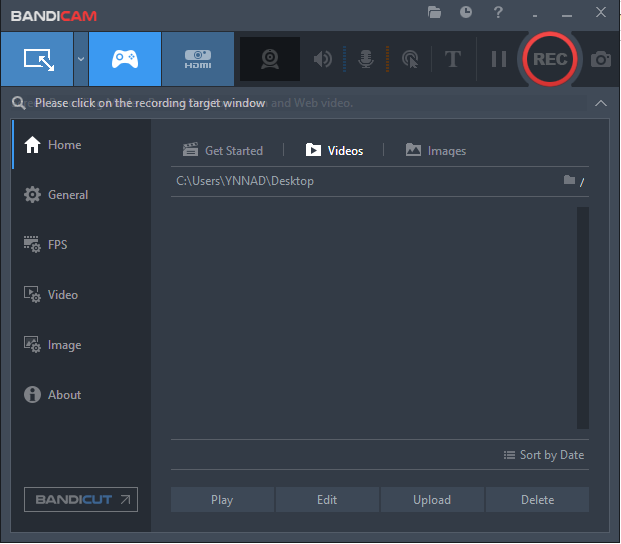Open the folder icon beside the path
Screen dimensions: 621x544
coord(569,180)
